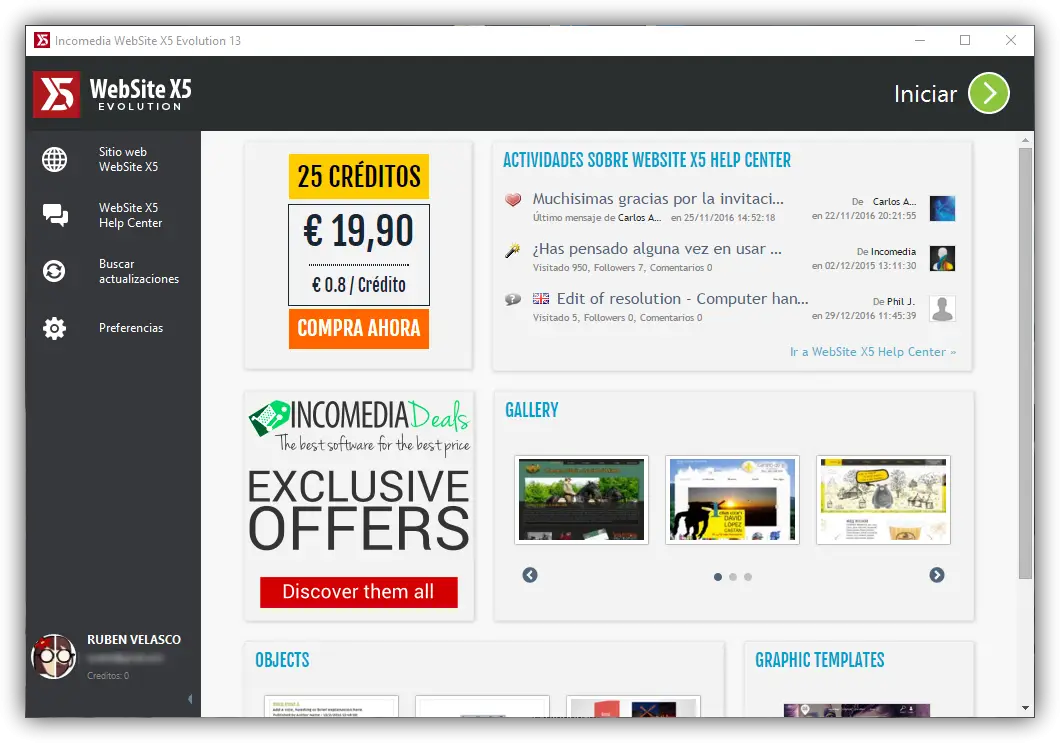Click the scrollbar down arrow
The image size is (1060, 743).
(1026, 709)
